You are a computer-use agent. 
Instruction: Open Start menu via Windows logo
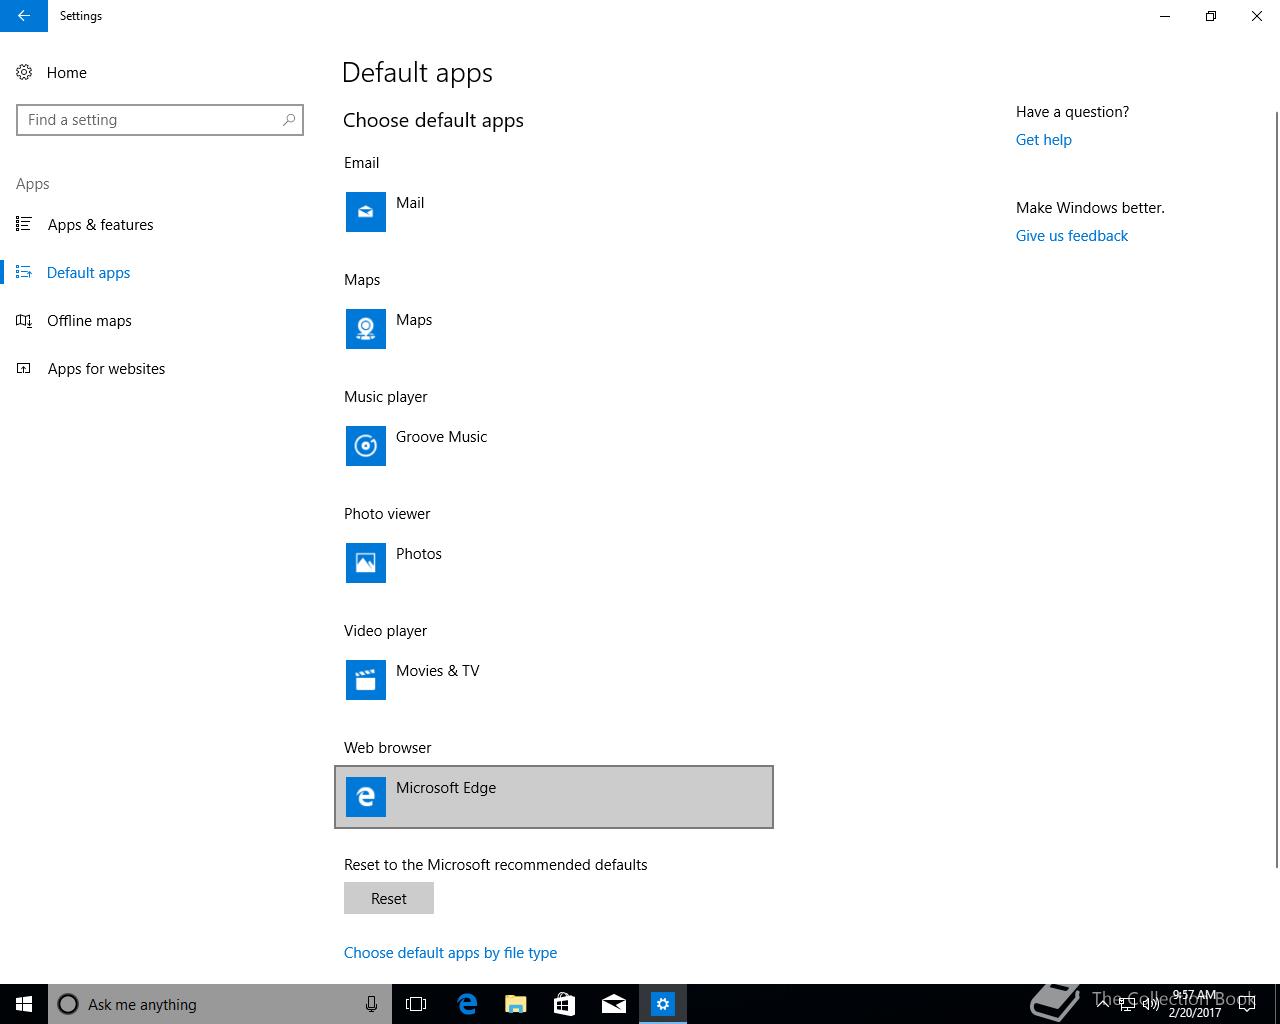(24, 1004)
